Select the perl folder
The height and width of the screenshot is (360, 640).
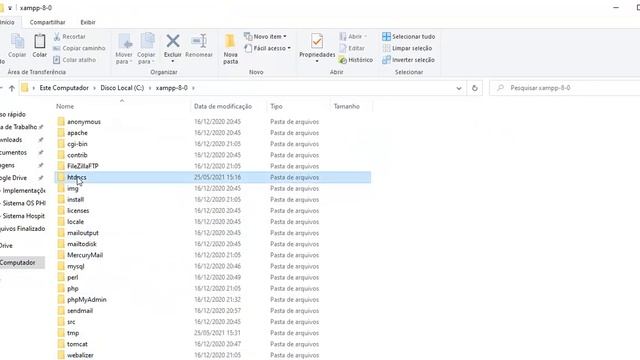pos(213,277)
